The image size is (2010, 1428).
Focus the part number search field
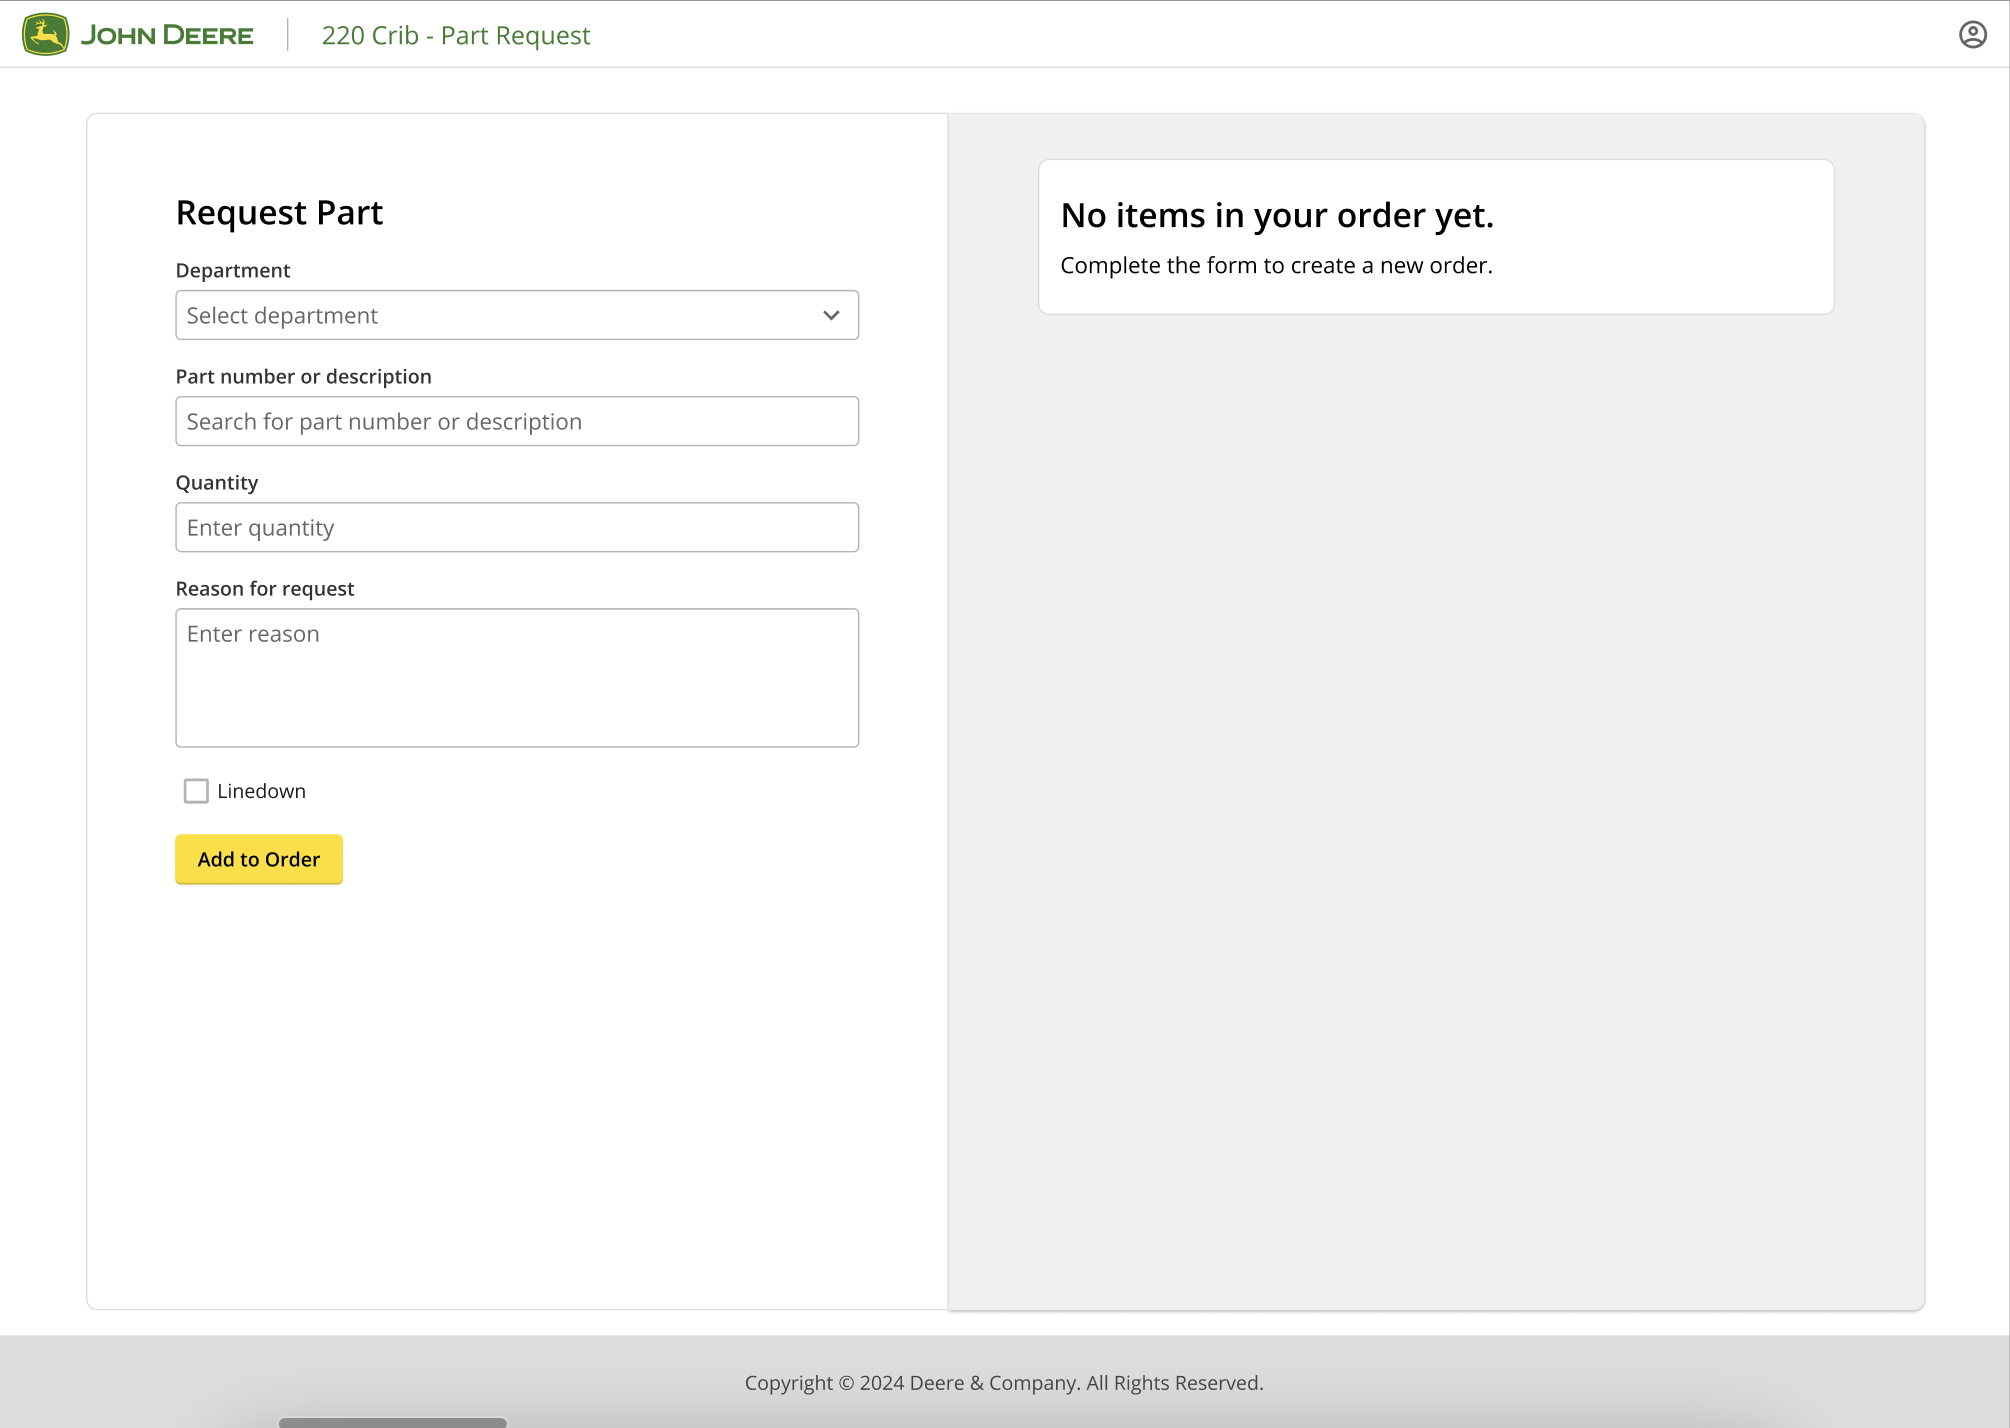pos(517,421)
